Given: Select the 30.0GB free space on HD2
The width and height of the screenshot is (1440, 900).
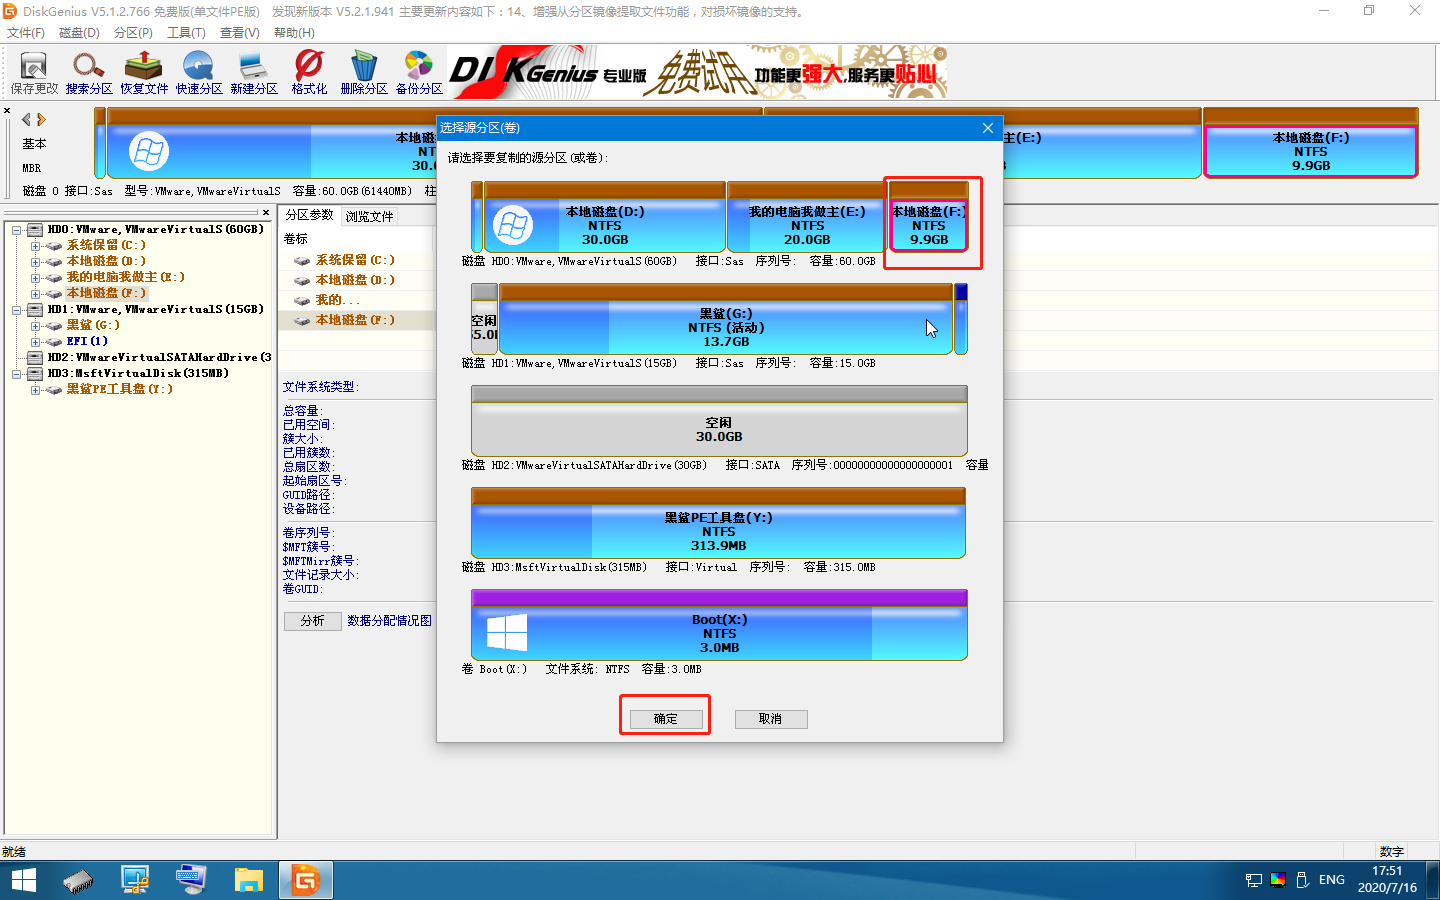Looking at the screenshot, I should (x=719, y=420).
